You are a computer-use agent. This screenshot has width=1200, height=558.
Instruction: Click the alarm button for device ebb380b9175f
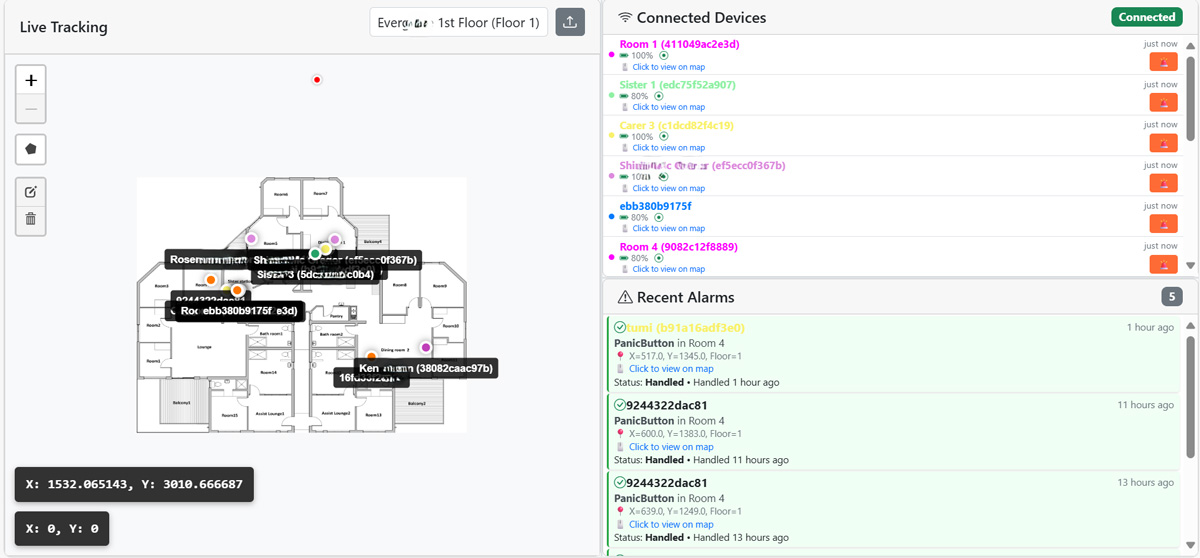tap(1163, 224)
